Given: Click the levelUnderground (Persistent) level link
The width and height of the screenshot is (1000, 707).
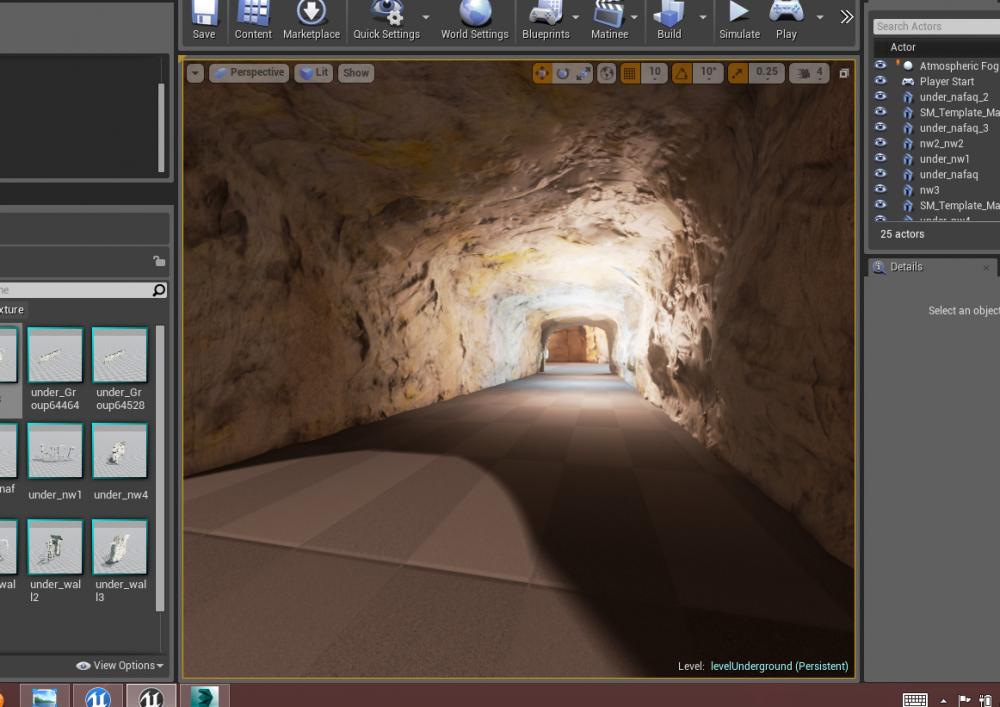Looking at the screenshot, I should (x=779, y=666).
